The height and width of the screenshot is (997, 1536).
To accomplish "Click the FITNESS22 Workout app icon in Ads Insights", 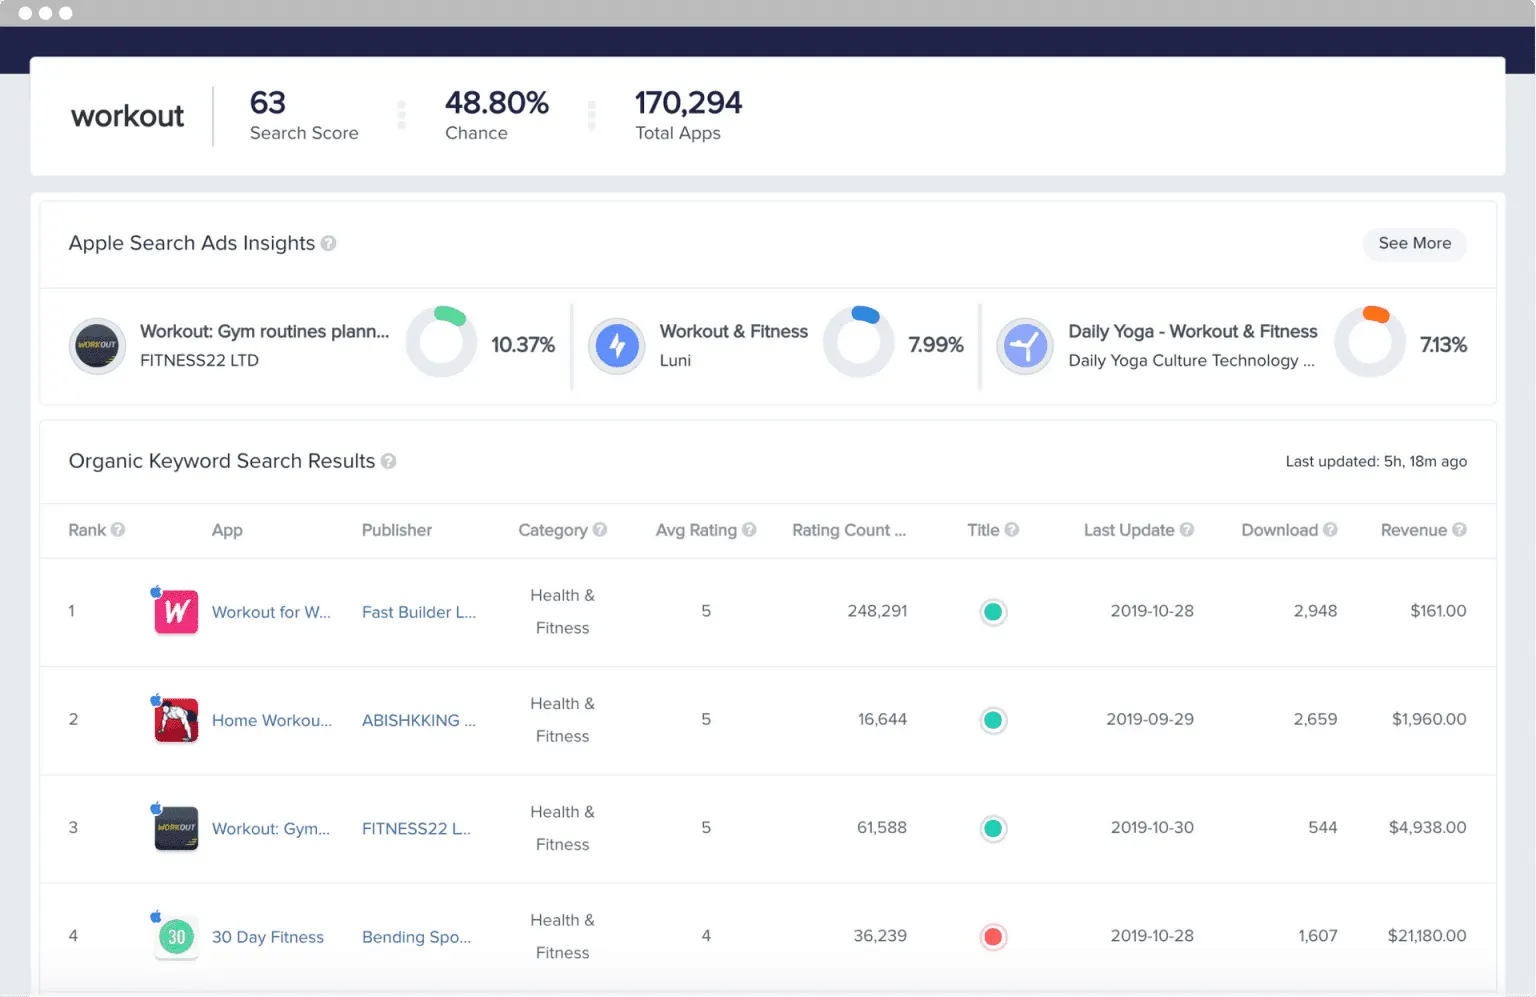I will 97,346.
